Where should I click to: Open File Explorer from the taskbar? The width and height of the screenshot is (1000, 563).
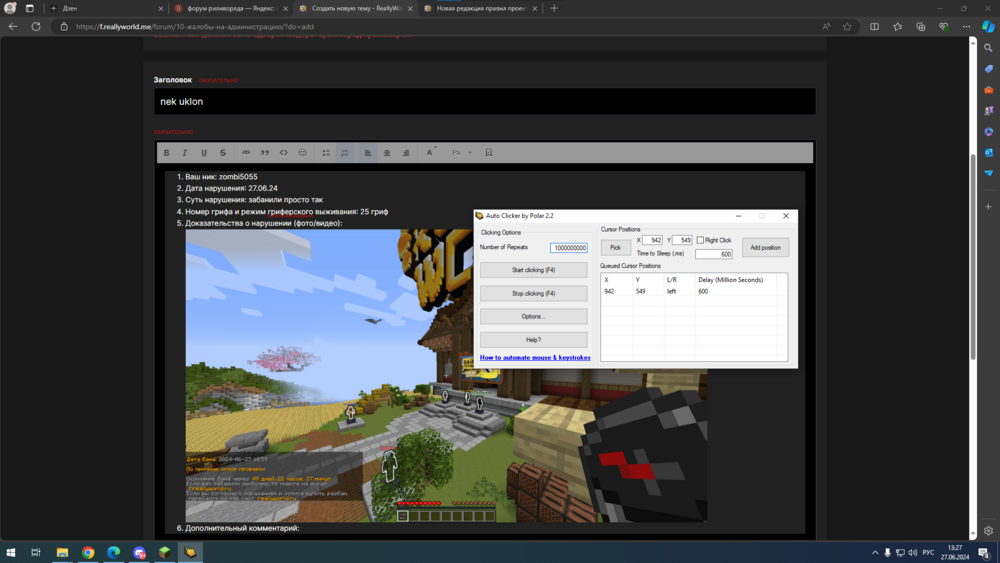62,552
